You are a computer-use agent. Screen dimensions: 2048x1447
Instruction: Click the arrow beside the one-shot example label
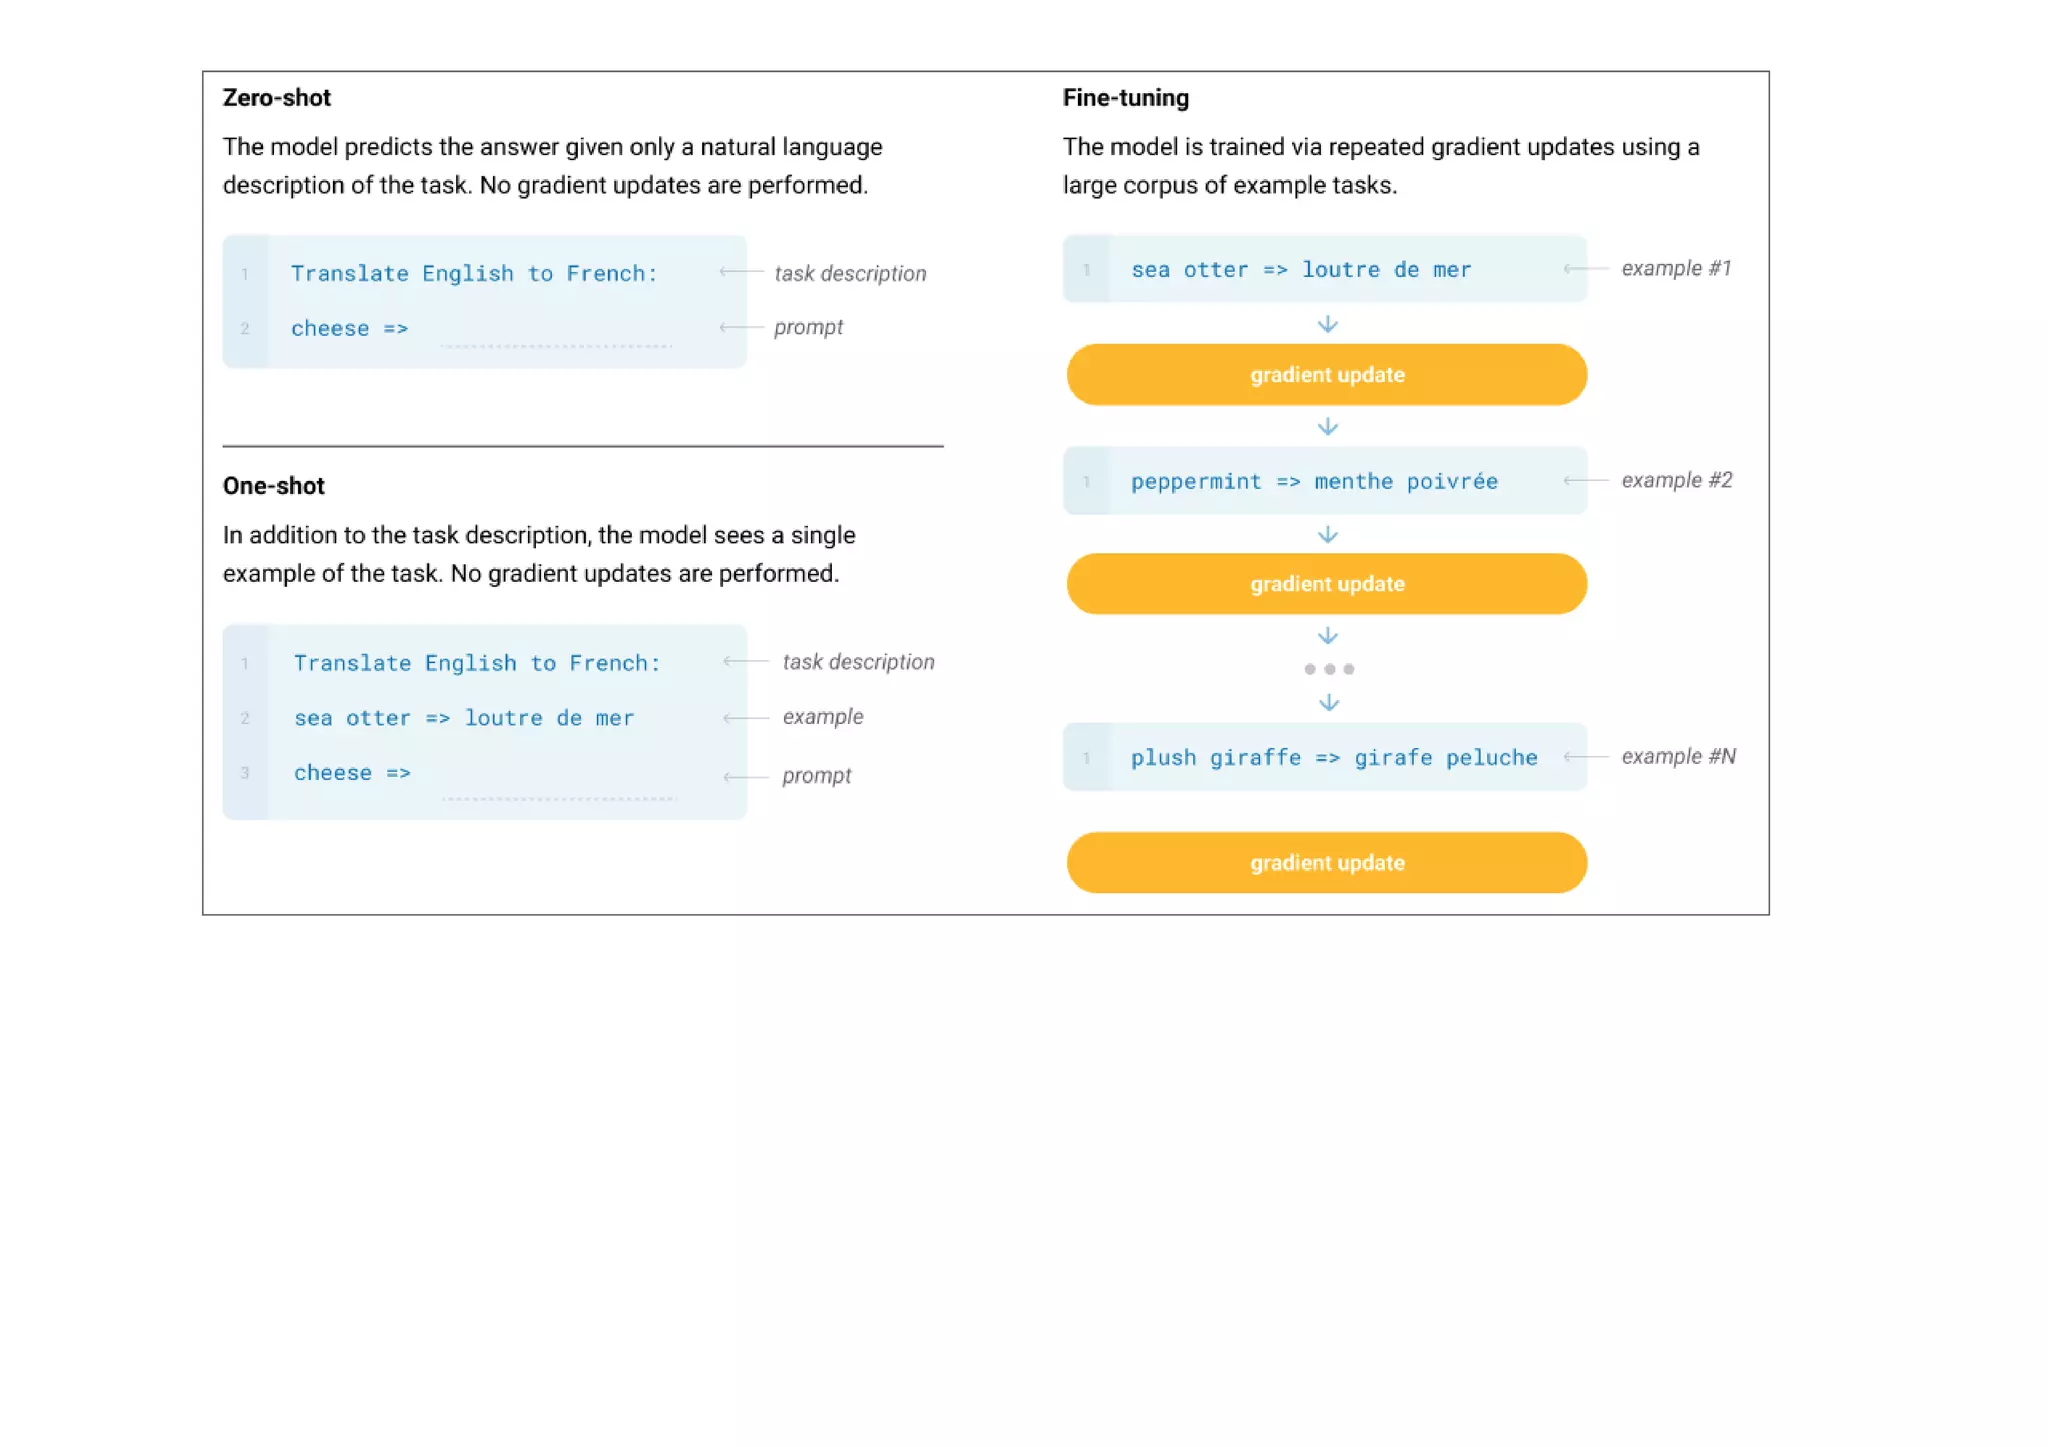(745, 717)
